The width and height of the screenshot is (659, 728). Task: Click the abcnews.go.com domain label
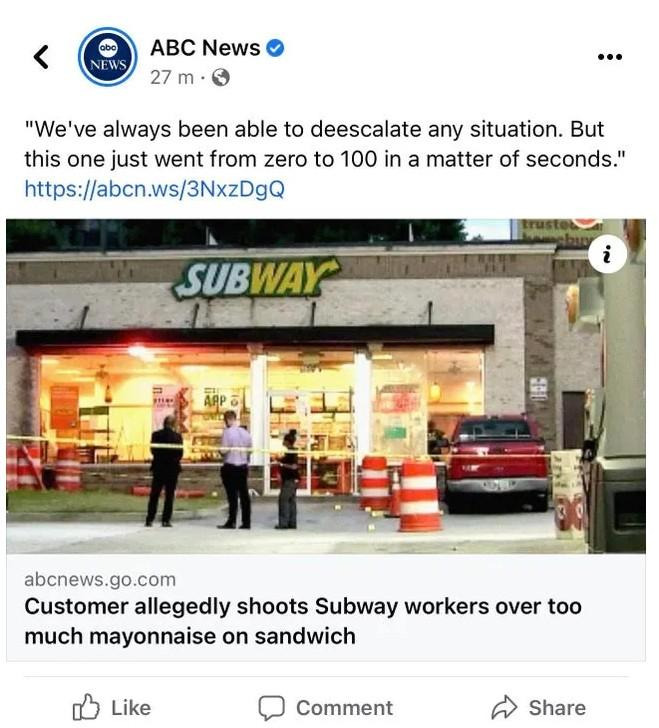[x=100, y=579]
